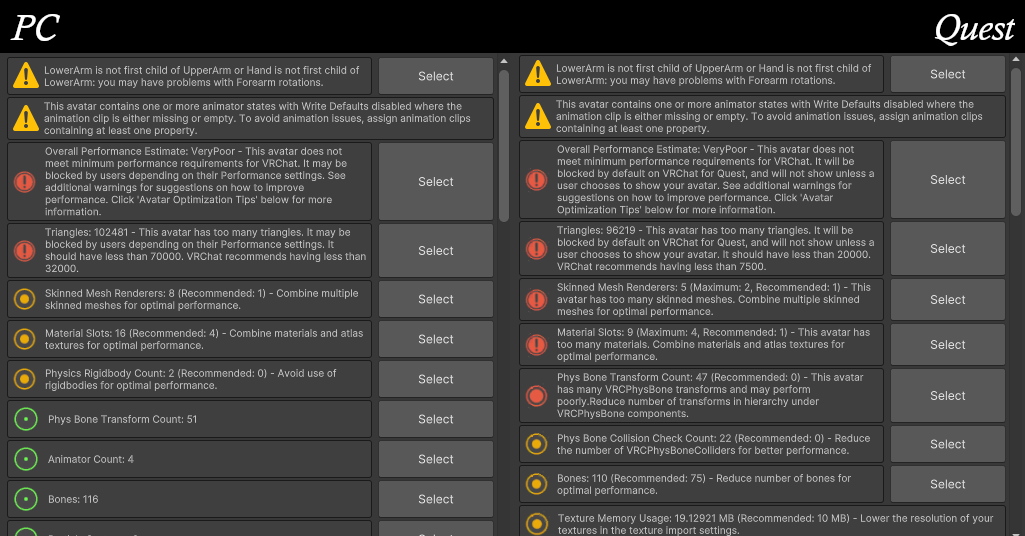Select Bones 116 objects
The height and width of the screenshot is (536, 1025).
[436, 499]
